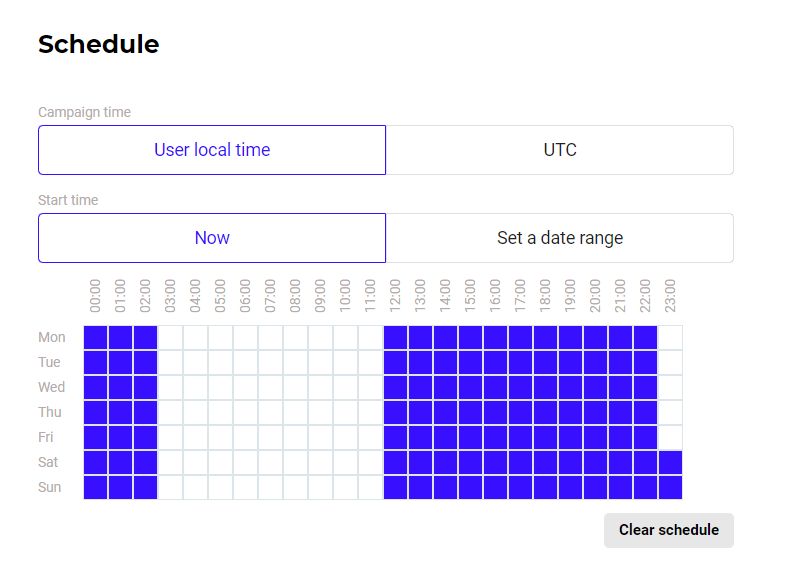This screenshot has width=811, height=580.
Task: Enable the Wednesday 06:00 time slot
Action: pyautogui.click(x=246, y=388)
